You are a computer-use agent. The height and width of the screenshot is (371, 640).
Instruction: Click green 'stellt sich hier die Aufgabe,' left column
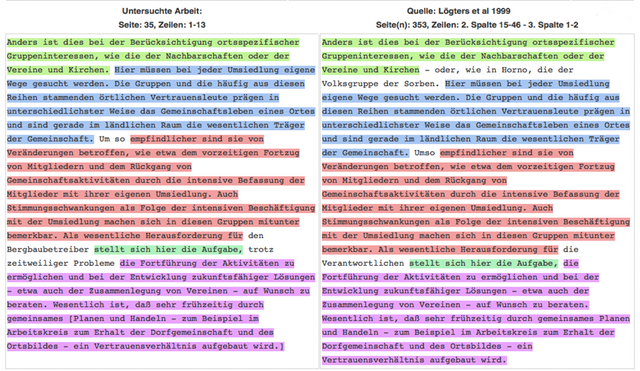(168, 249)
